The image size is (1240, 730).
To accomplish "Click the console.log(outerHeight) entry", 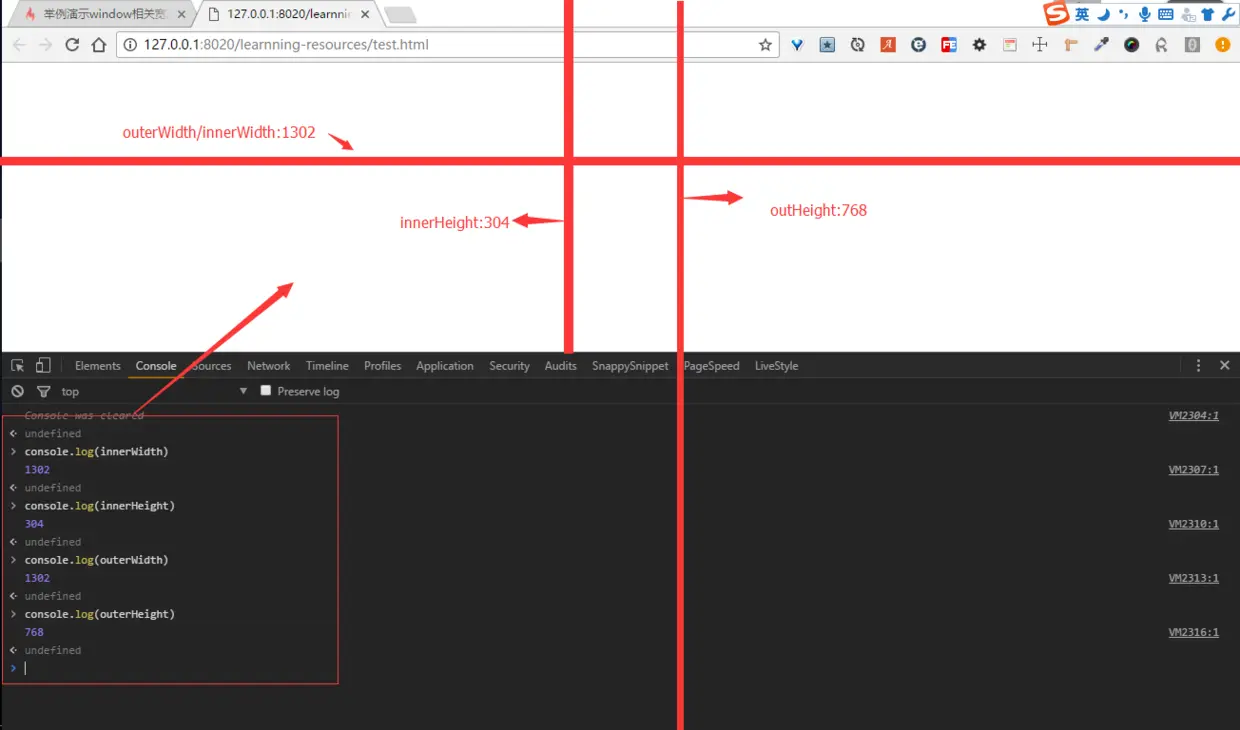I will pos(100,614).
